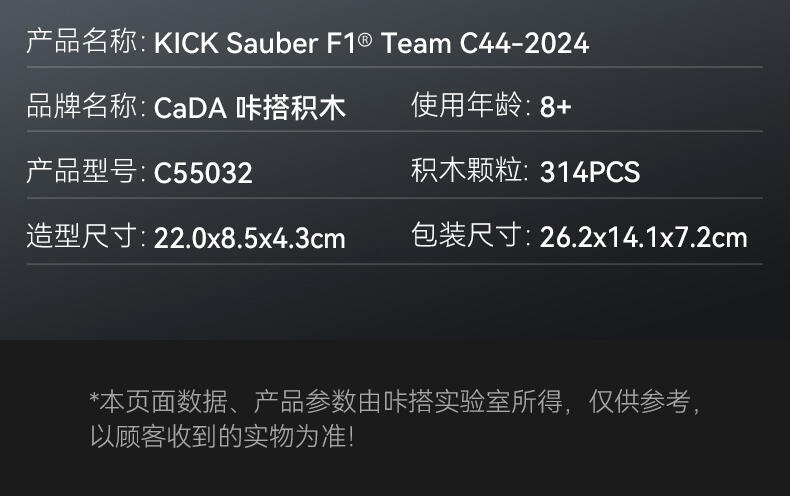The width and height of the screenshot is (790, 496).
Task: Click the 以顾客收到的实物为准 disclaimer line
Action: tap(222, 437)
